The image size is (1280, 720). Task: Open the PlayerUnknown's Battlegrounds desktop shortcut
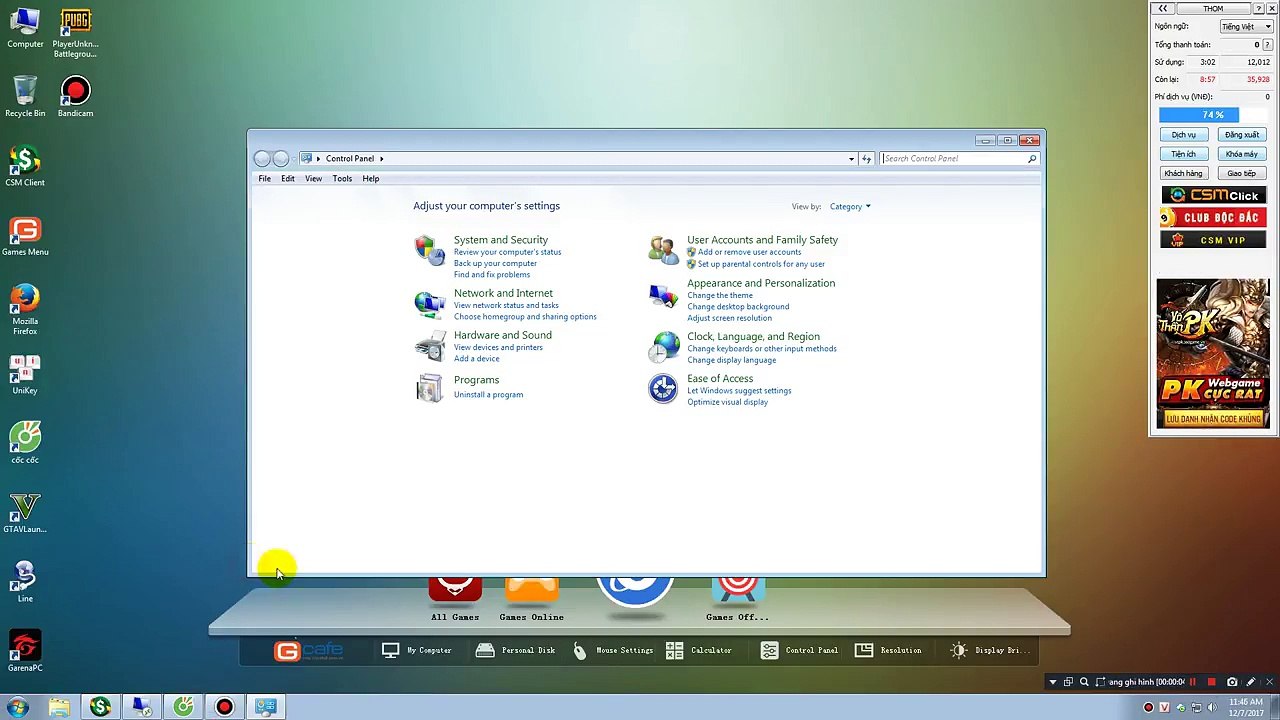(75, 33)
